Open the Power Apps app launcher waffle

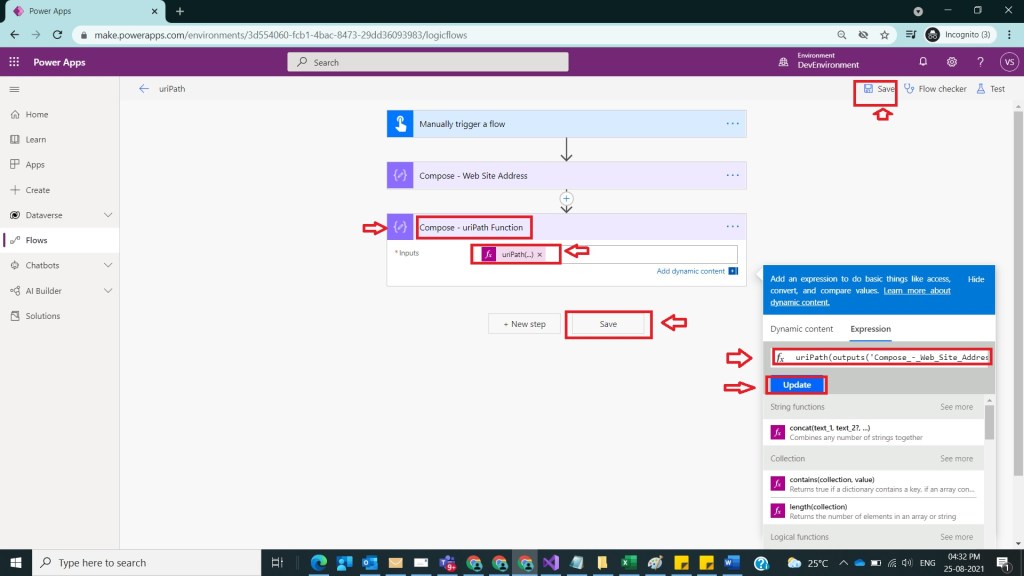click(15, 62)
